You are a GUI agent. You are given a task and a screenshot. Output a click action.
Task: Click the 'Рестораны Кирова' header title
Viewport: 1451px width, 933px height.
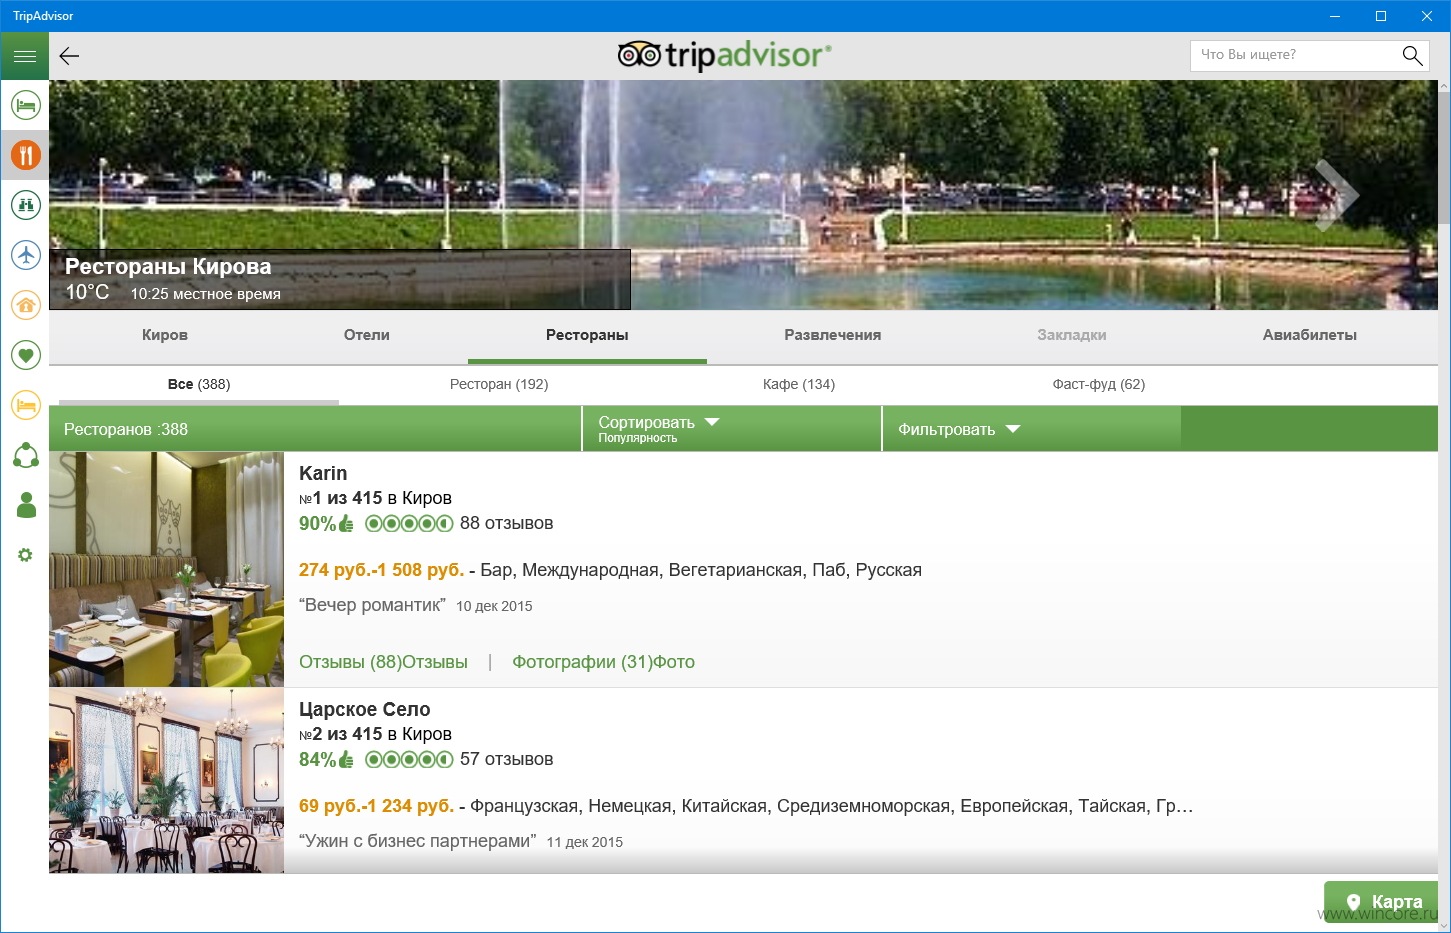(168, 267)
